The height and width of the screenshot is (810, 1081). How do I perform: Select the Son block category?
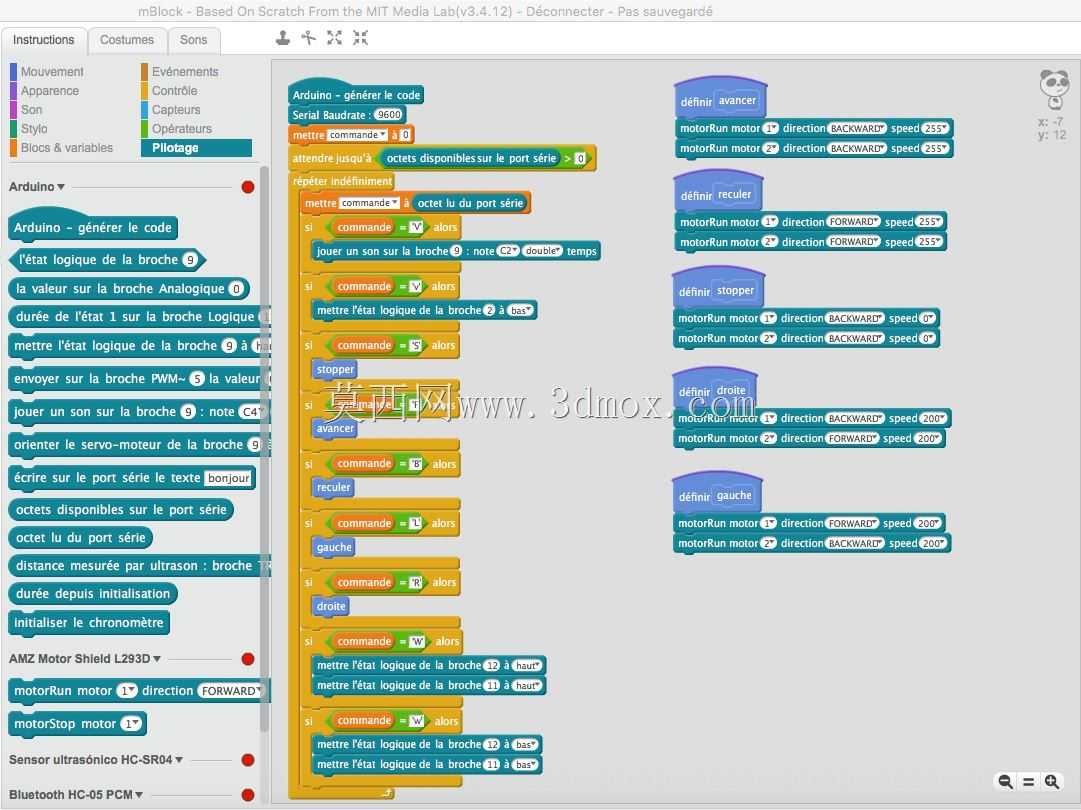(32, 110)
